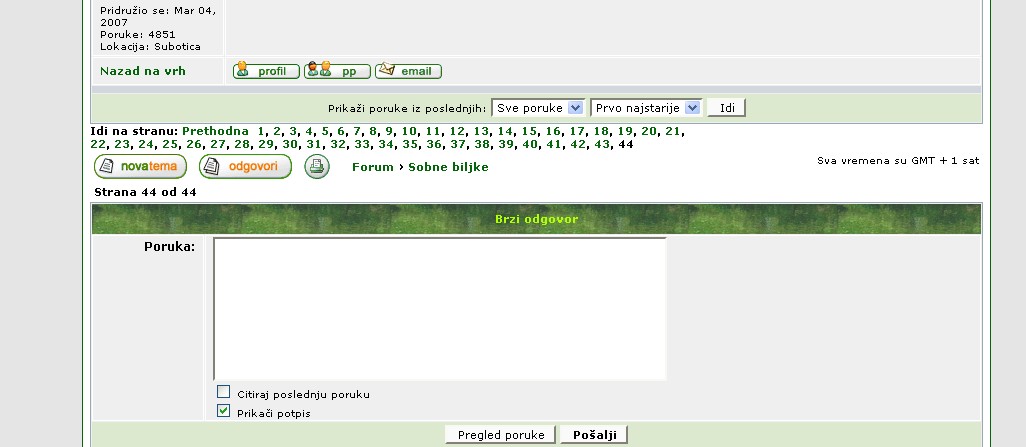Go to the Prethodna page link
This screenshot has width=1026, height=447.
(x=215, y=131)
